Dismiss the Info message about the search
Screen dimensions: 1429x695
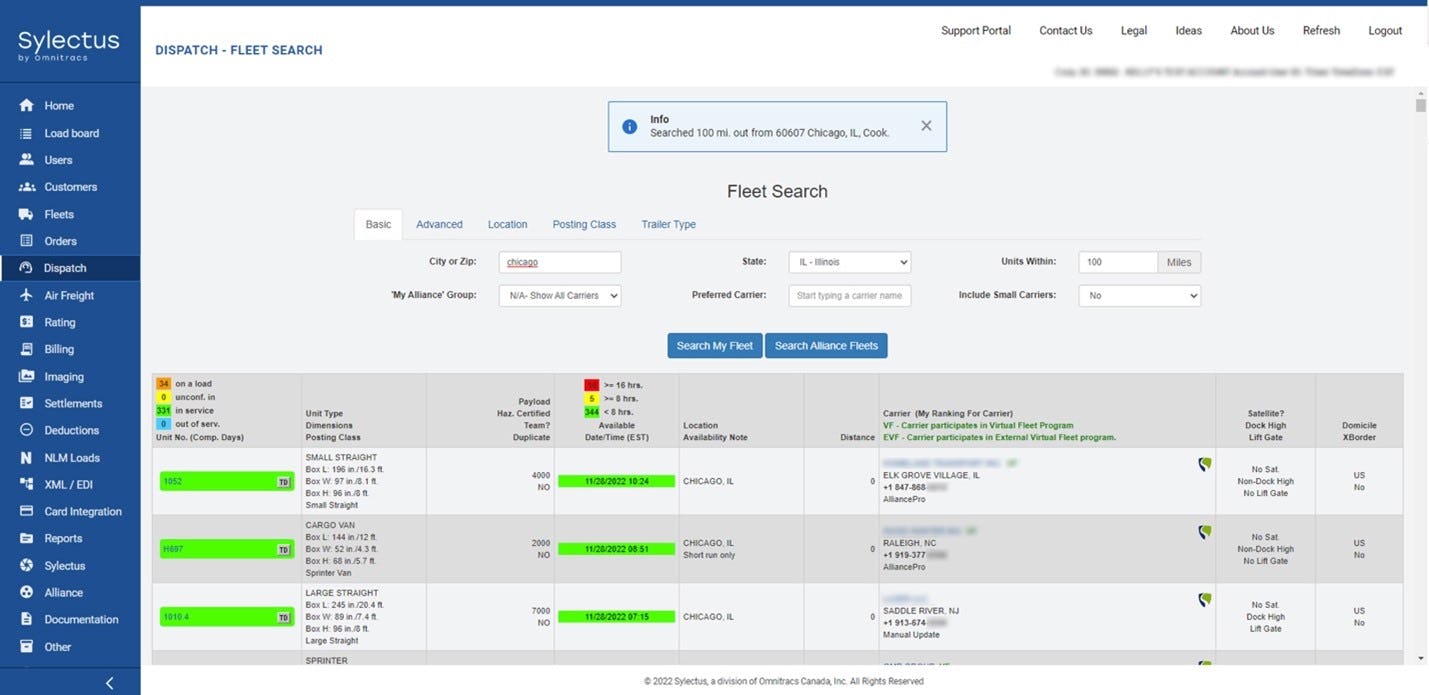pos(925,125)
